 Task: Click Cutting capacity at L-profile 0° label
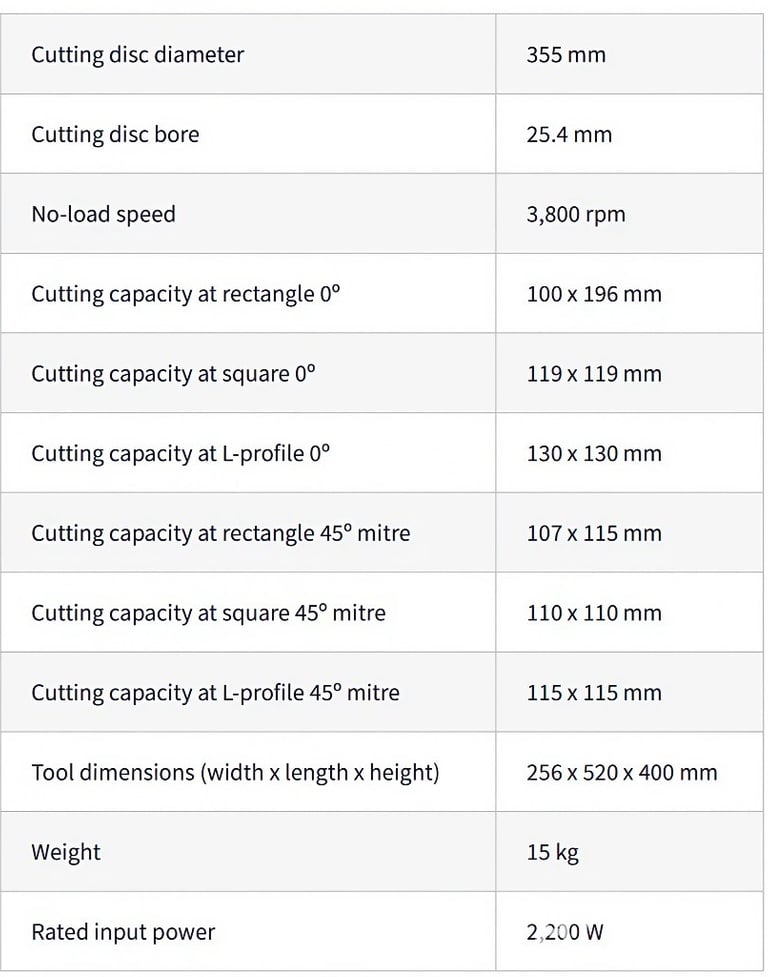[x=181, y=454]
